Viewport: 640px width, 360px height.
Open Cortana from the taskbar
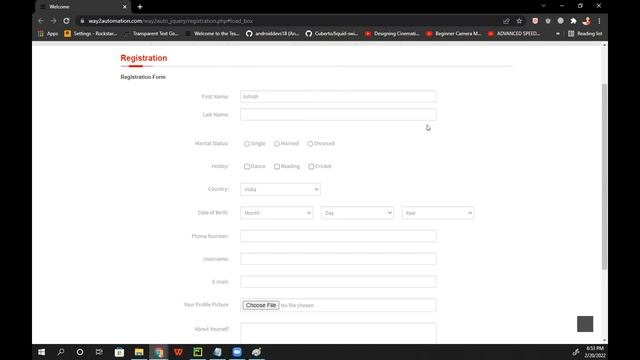(x=80, y=352)
